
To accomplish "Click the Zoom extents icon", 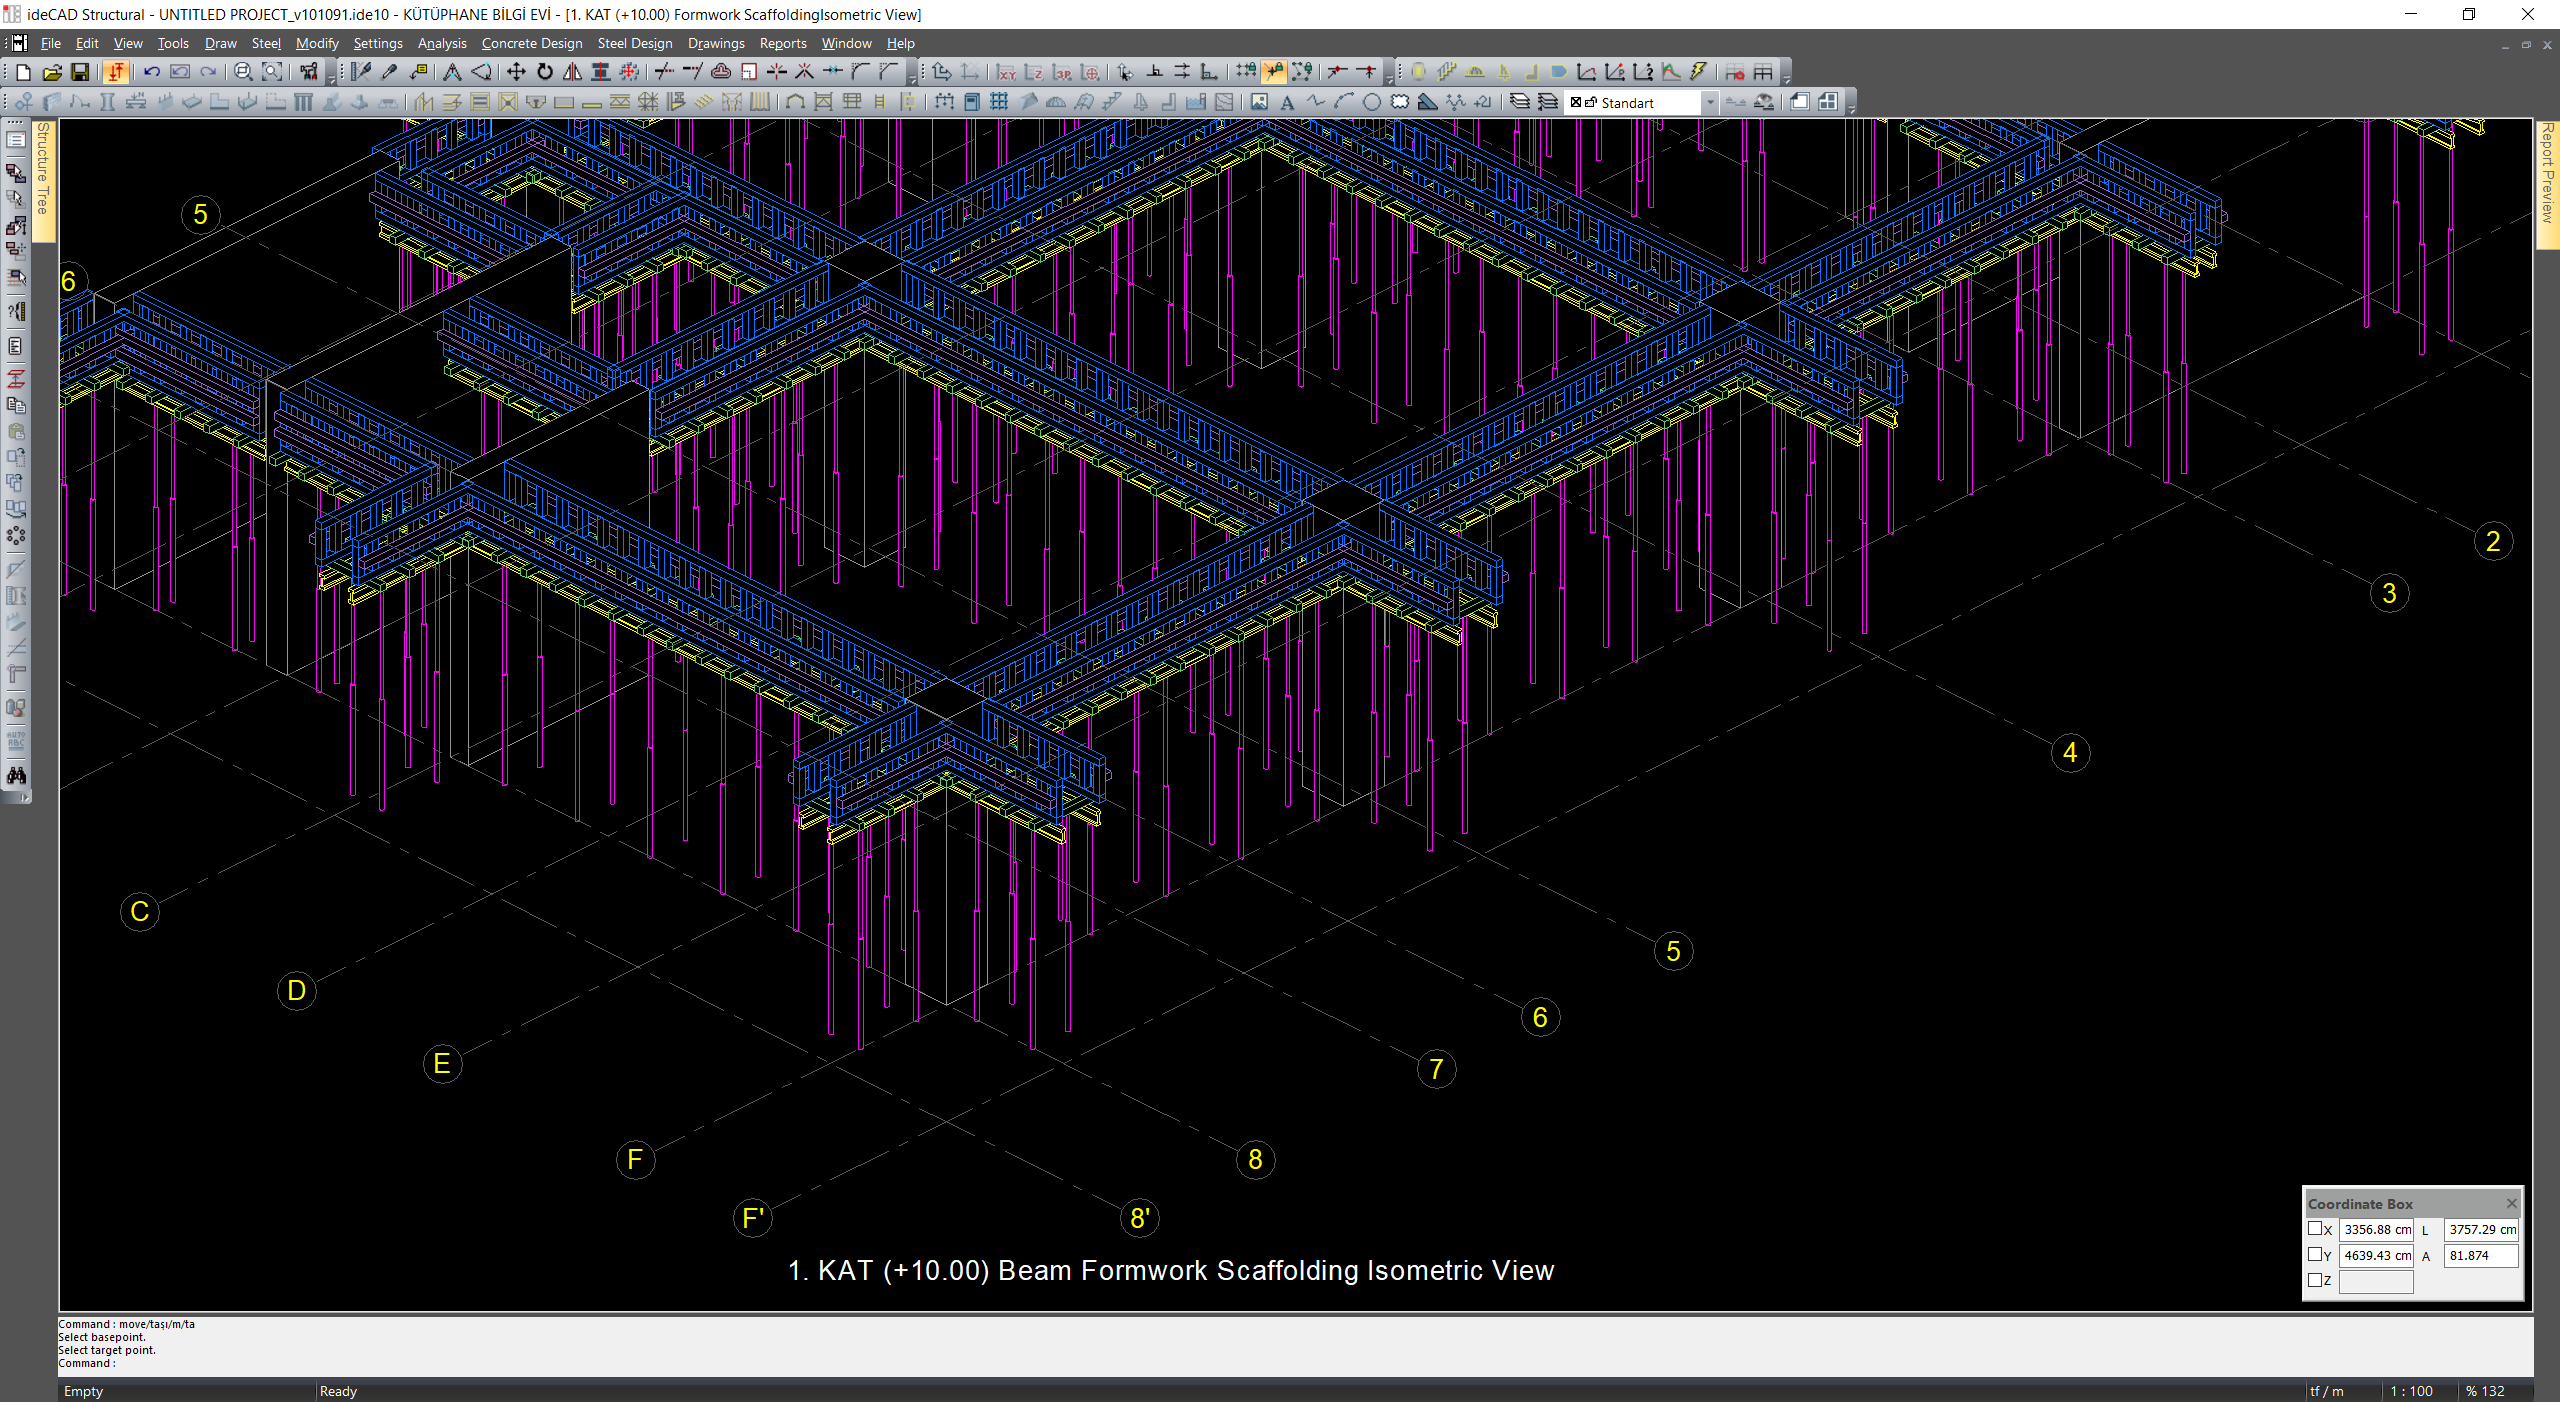I will [x=271, y=72].
